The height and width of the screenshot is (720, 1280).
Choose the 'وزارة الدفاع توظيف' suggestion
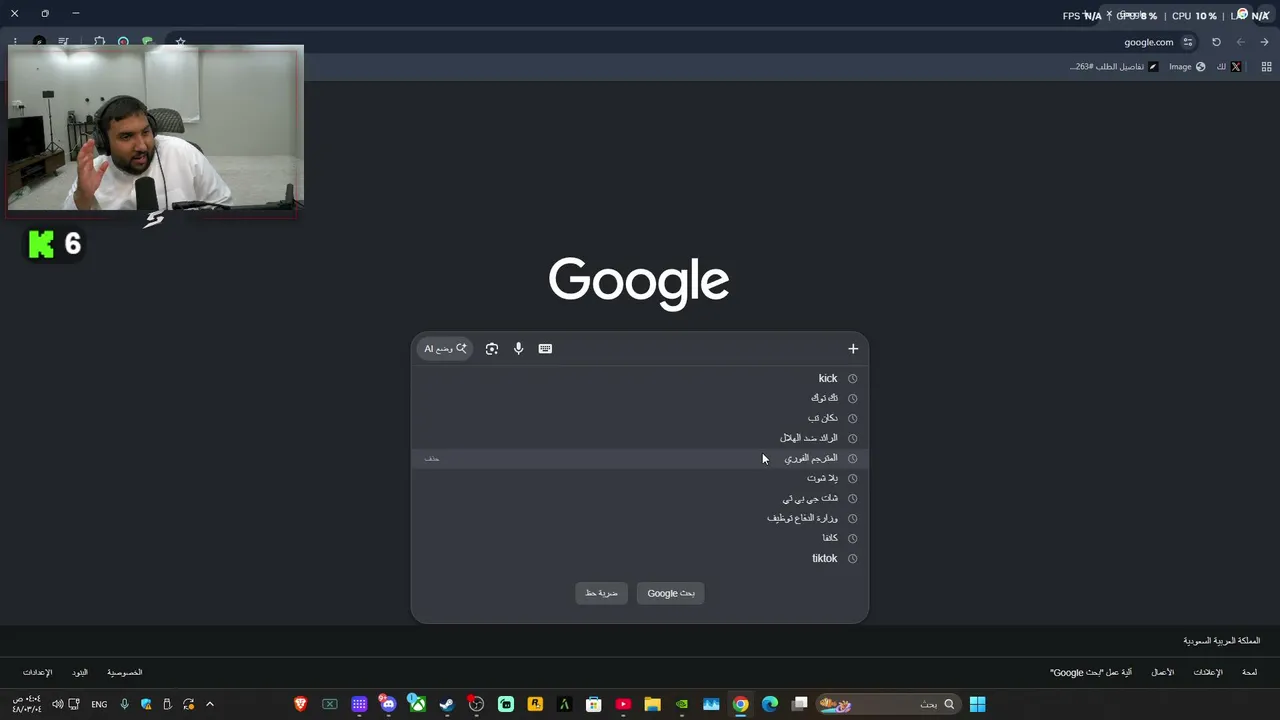coord(640,518)
